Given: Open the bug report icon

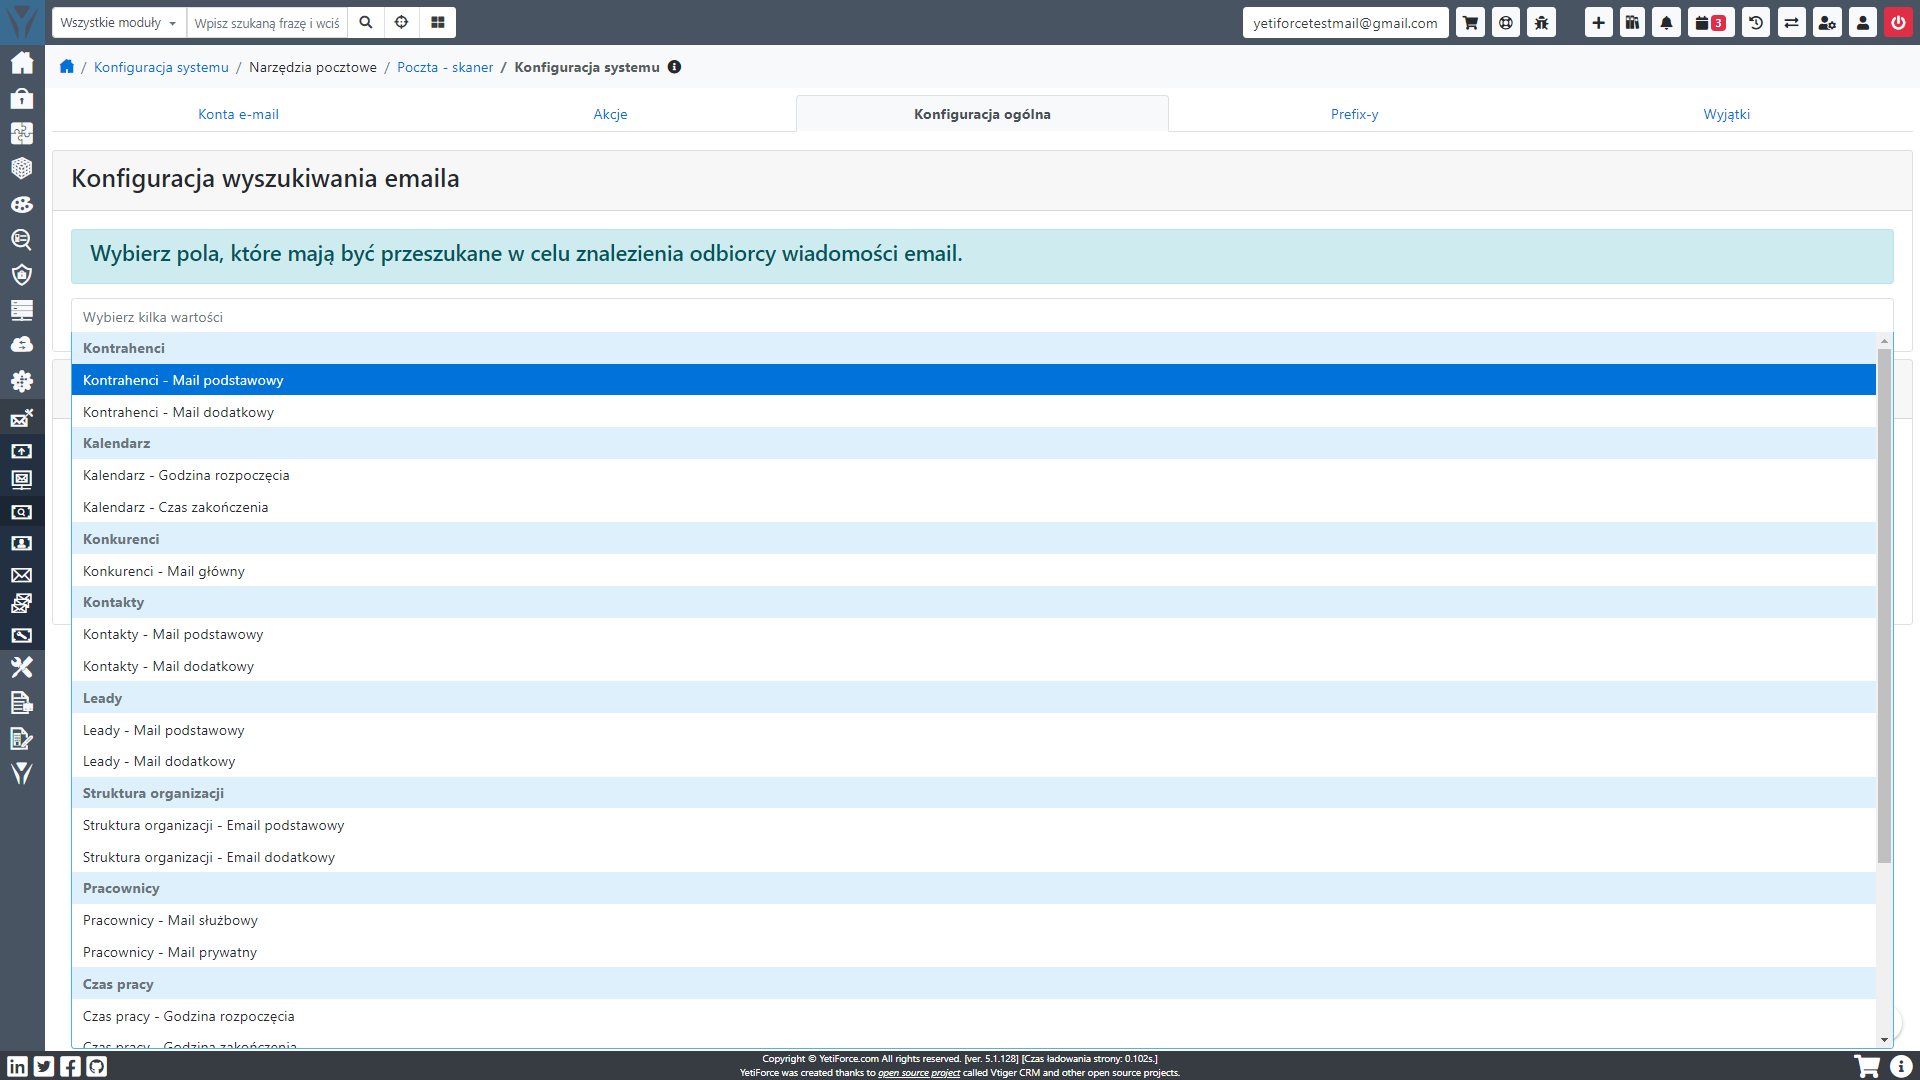Looking at the screenshot, I should pyautogui.click(x=1541, y=23).
